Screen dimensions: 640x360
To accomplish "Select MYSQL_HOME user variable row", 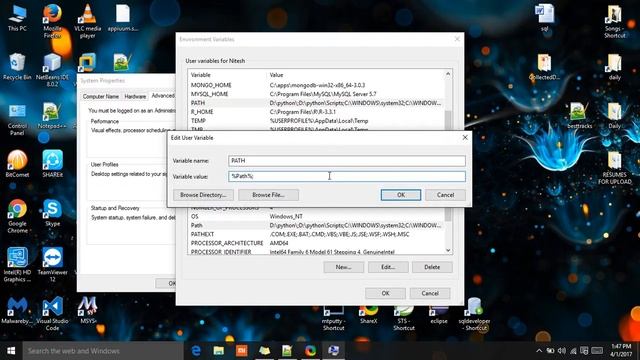I will (x=316, y=94).
